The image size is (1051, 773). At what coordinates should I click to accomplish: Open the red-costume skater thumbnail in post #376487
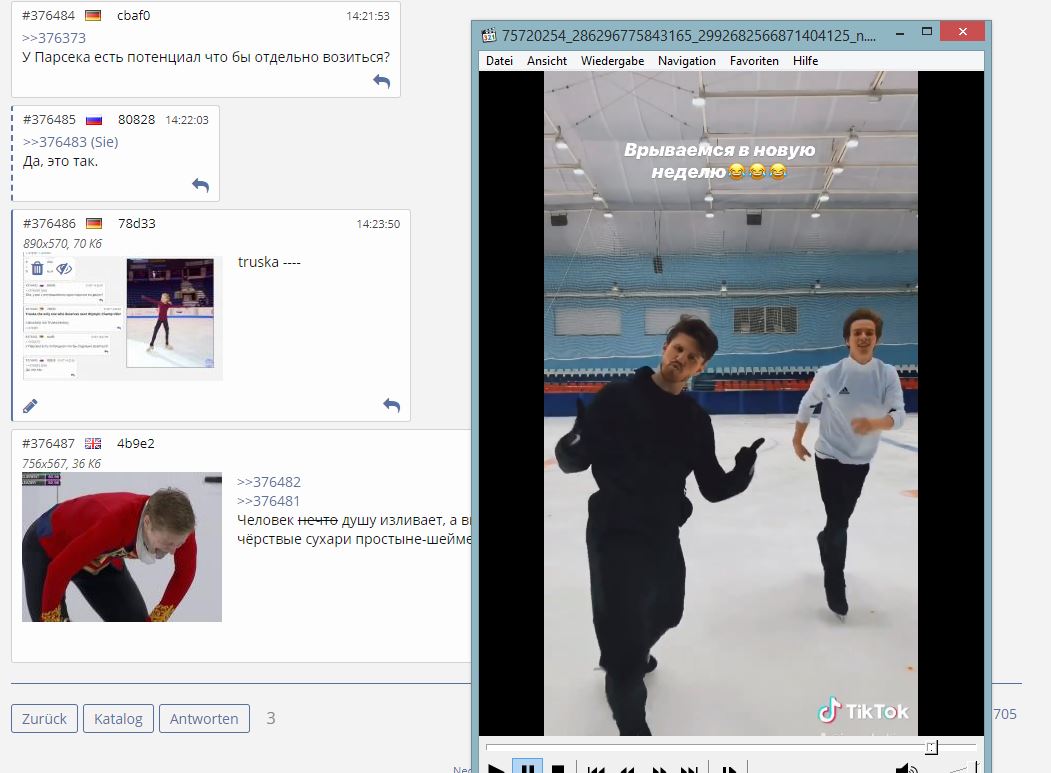coord(122,547)
